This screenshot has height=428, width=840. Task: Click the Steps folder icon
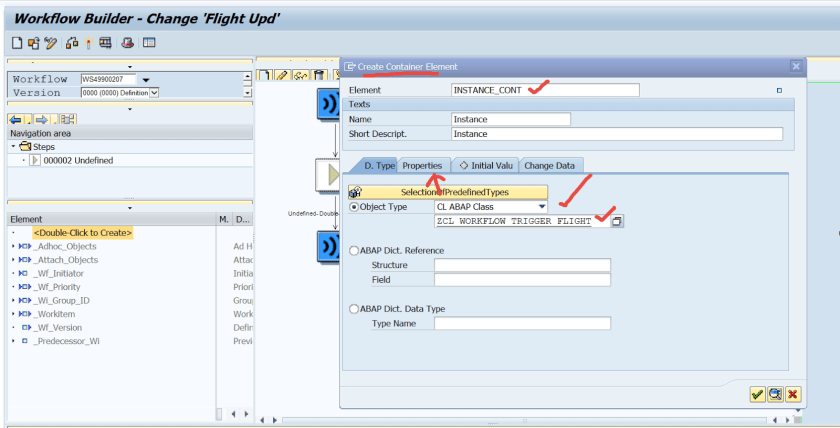[x=25, y=146]
